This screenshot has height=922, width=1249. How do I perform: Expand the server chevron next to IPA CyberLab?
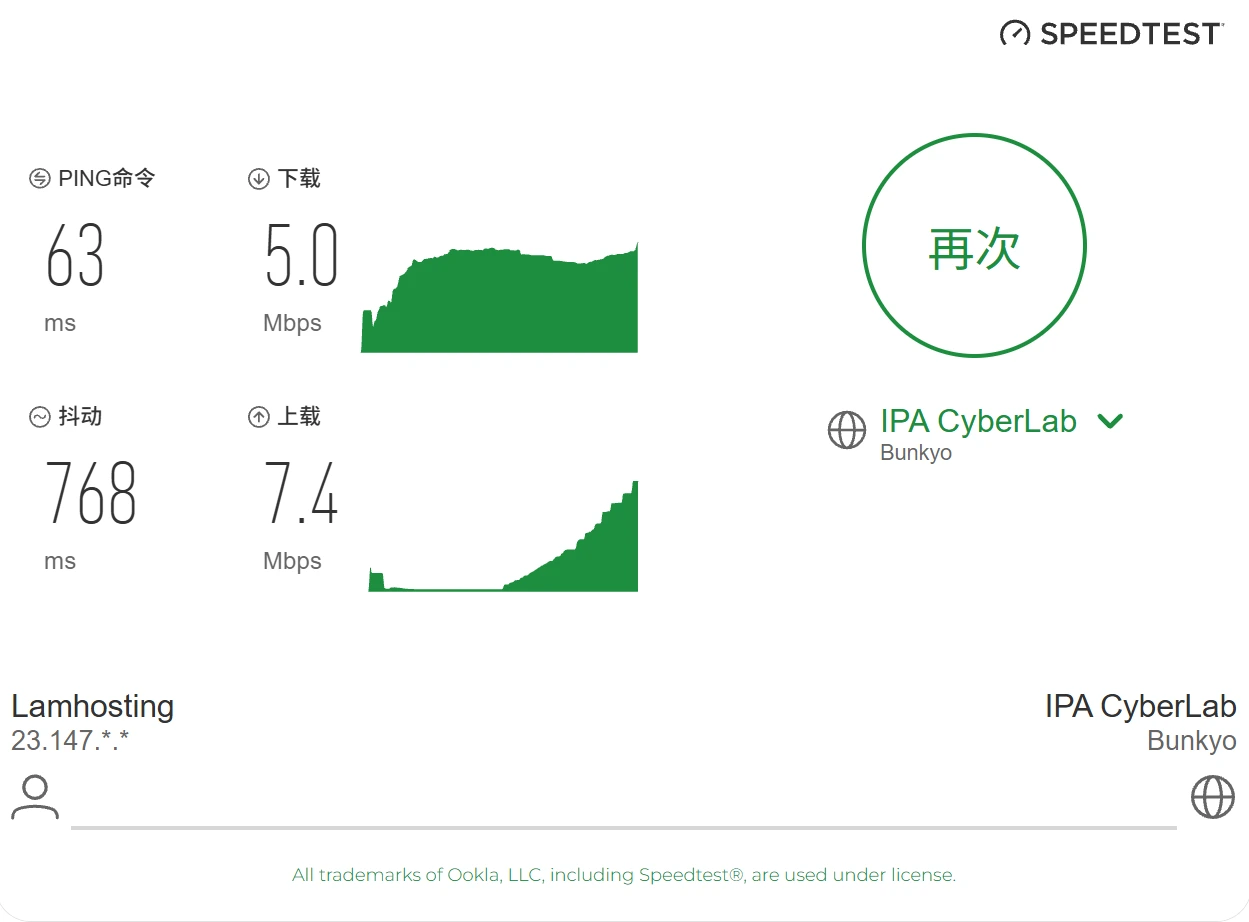(1110, 421)
